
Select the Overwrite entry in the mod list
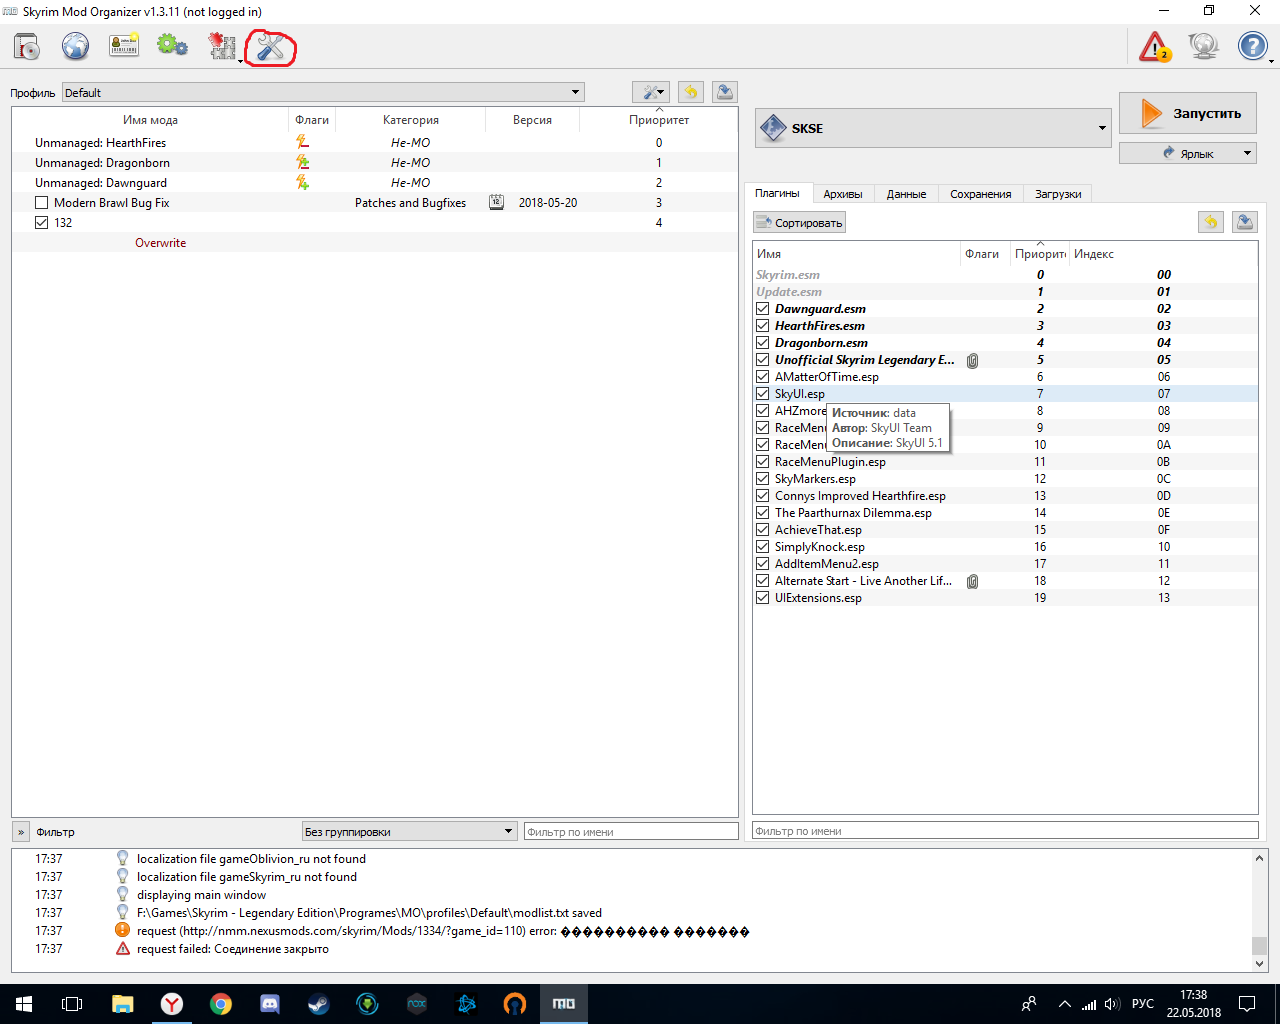pyautogui.click(x=160, y=243)
